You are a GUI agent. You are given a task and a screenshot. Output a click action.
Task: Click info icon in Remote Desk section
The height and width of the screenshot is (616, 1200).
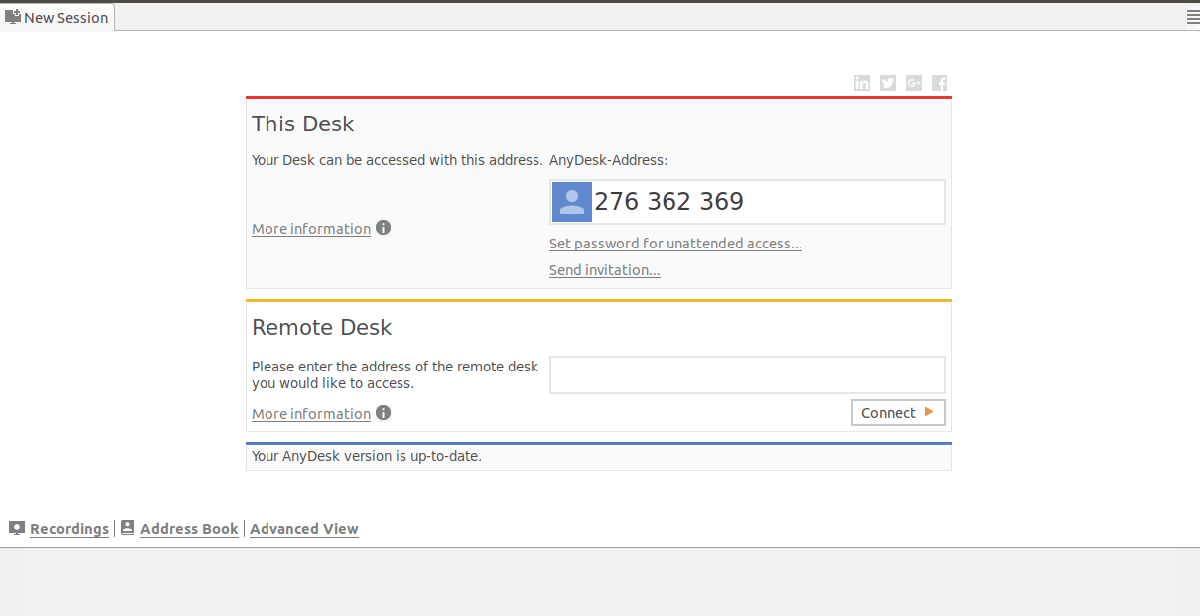383,413
